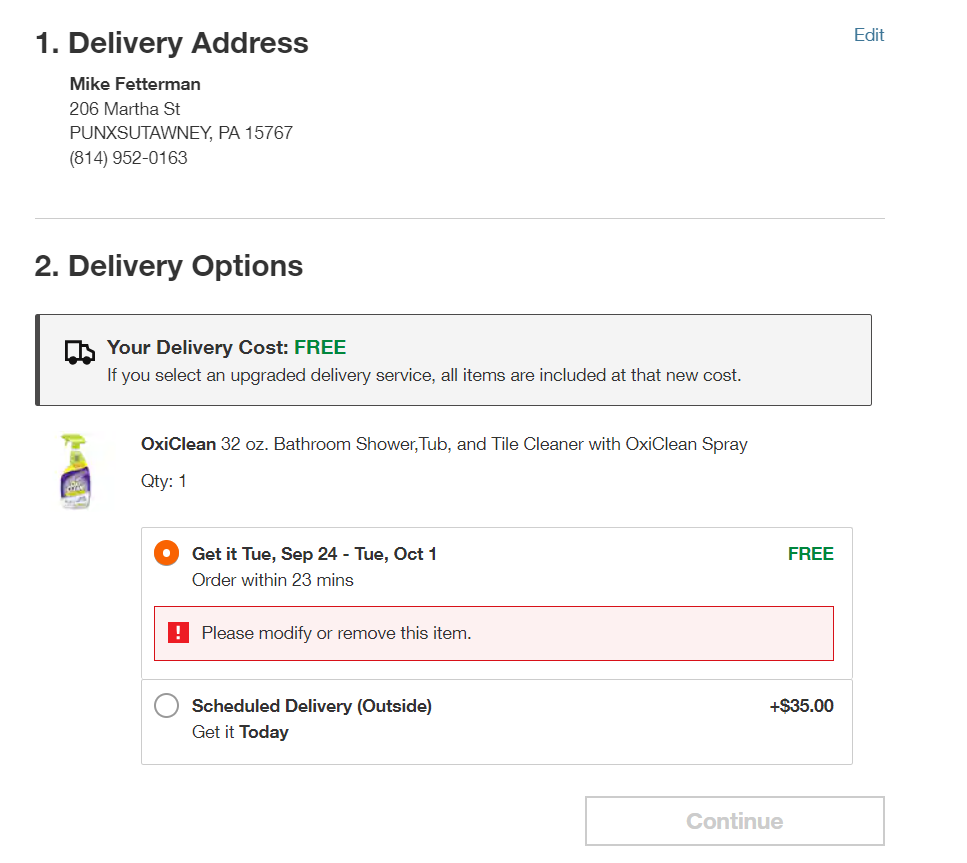Click the Delivery Options section heading
Viewport: 967px width, 863px height.
[x=169, y=266]
